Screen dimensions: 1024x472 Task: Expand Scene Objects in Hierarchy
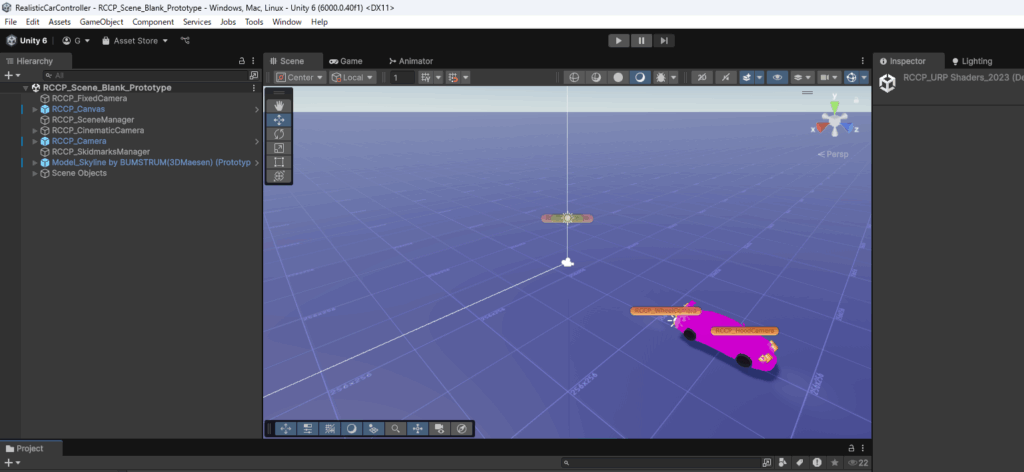pos(35,173)
